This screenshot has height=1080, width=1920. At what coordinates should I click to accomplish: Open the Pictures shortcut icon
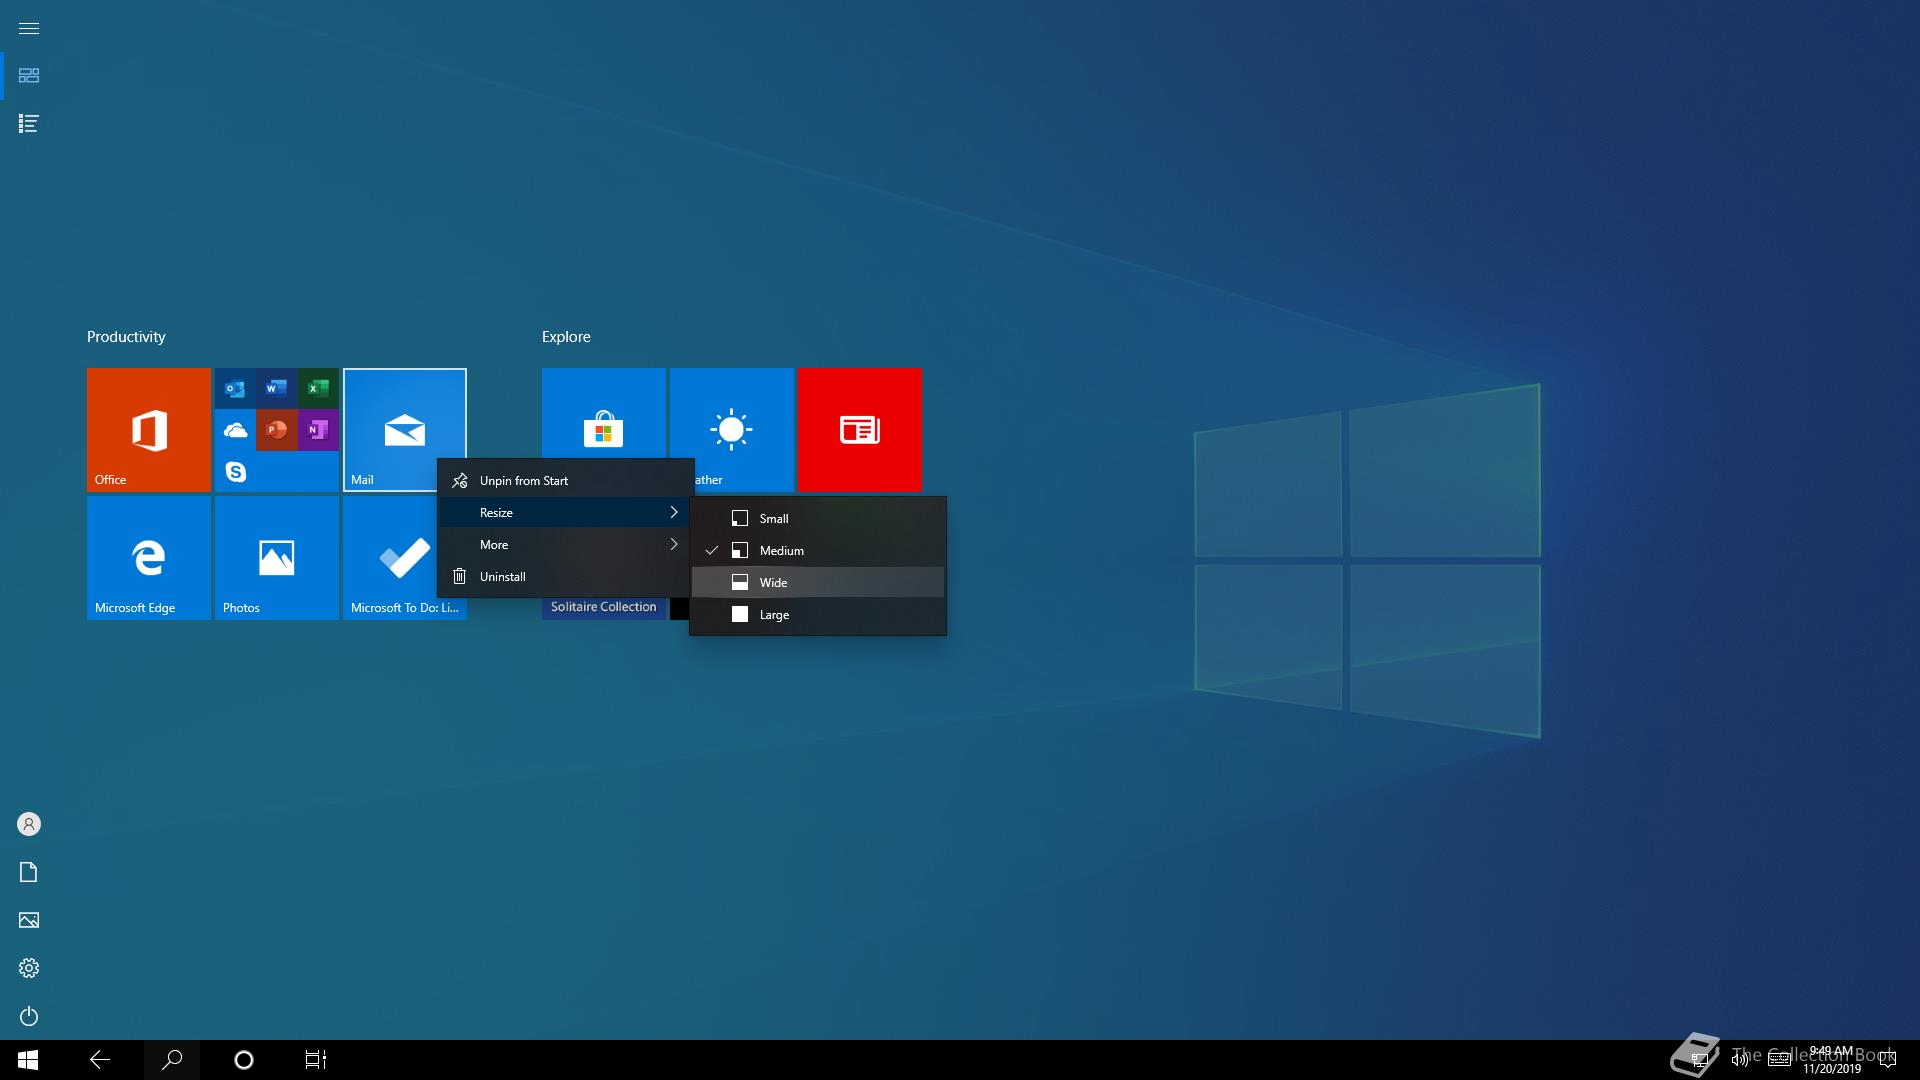pos(29,920)
